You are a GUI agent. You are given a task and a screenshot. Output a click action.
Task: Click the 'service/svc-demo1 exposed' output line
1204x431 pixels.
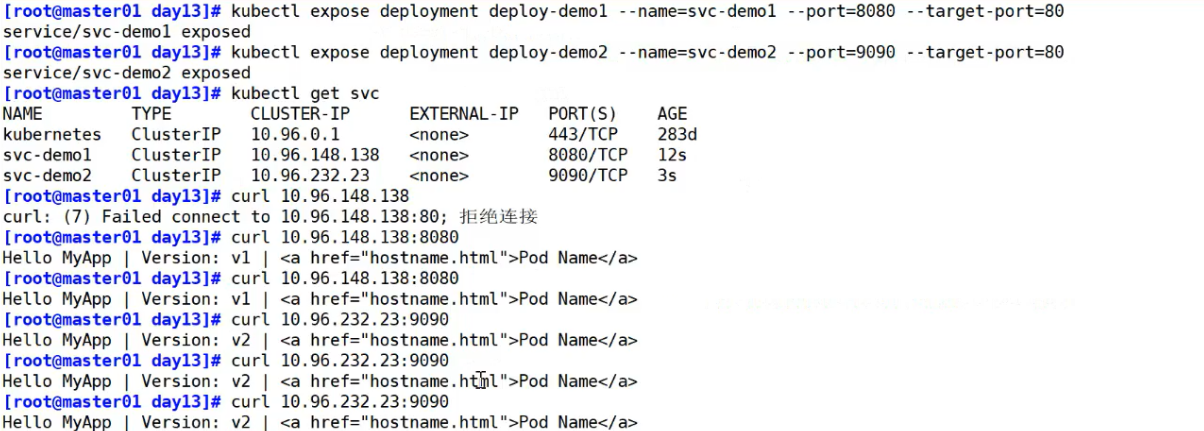point(127,32)
